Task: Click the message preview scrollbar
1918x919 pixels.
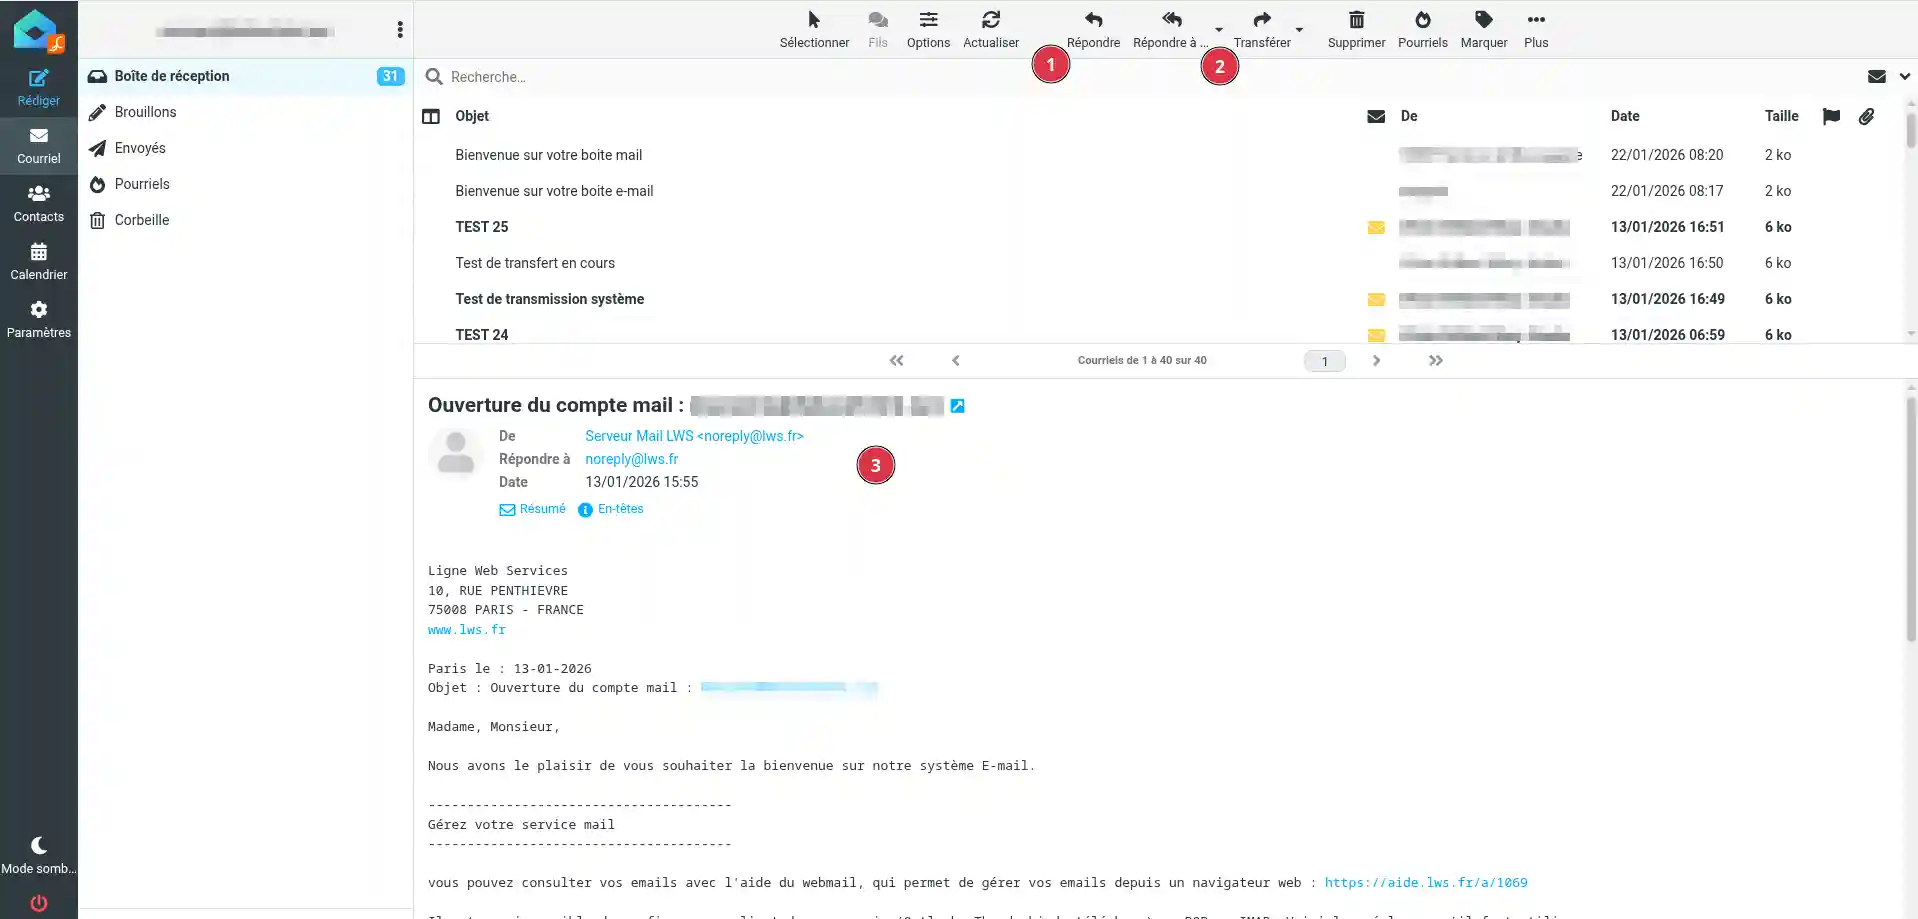Action: (1911, 520)
